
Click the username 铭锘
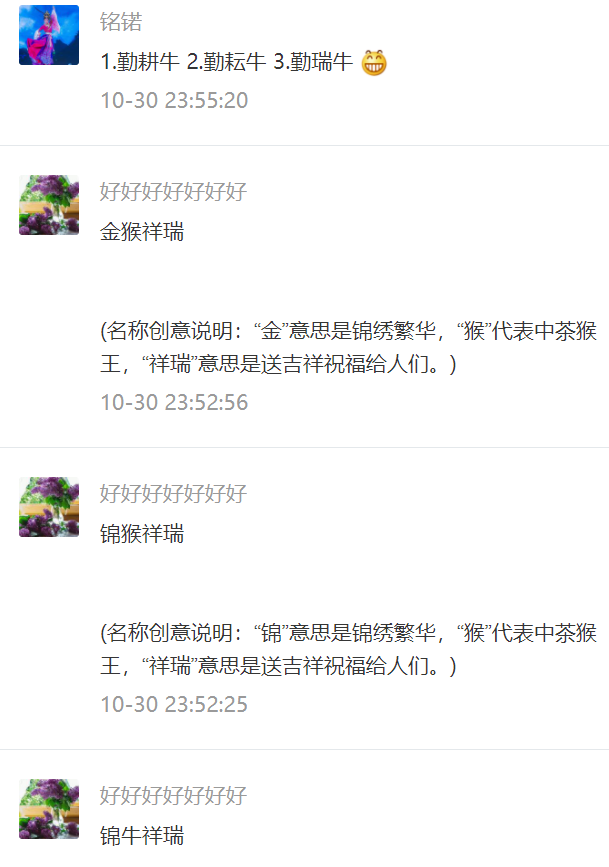(x=121, y=22)
